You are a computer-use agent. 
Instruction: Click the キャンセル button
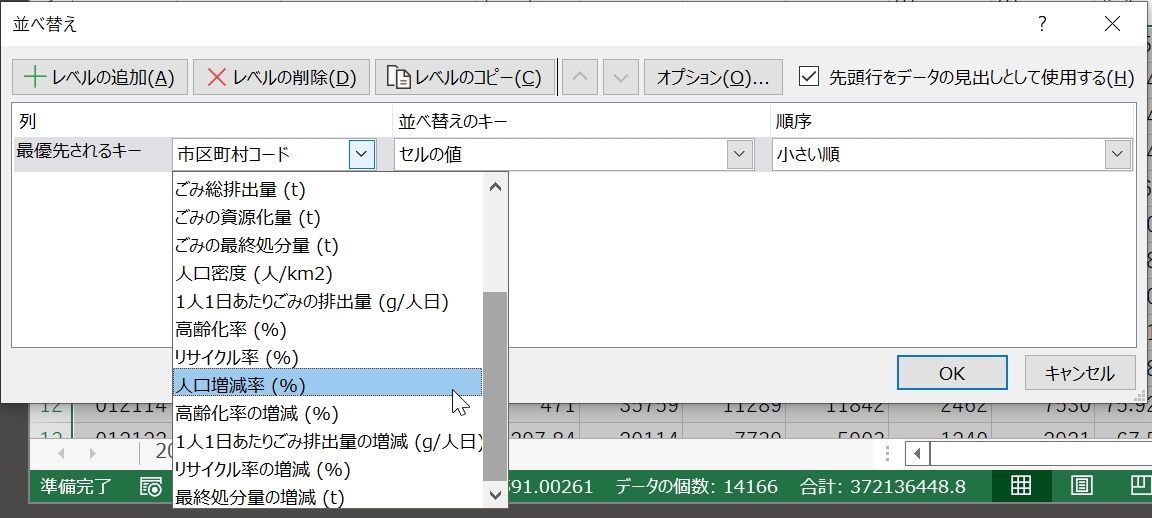coord(1079,373)
